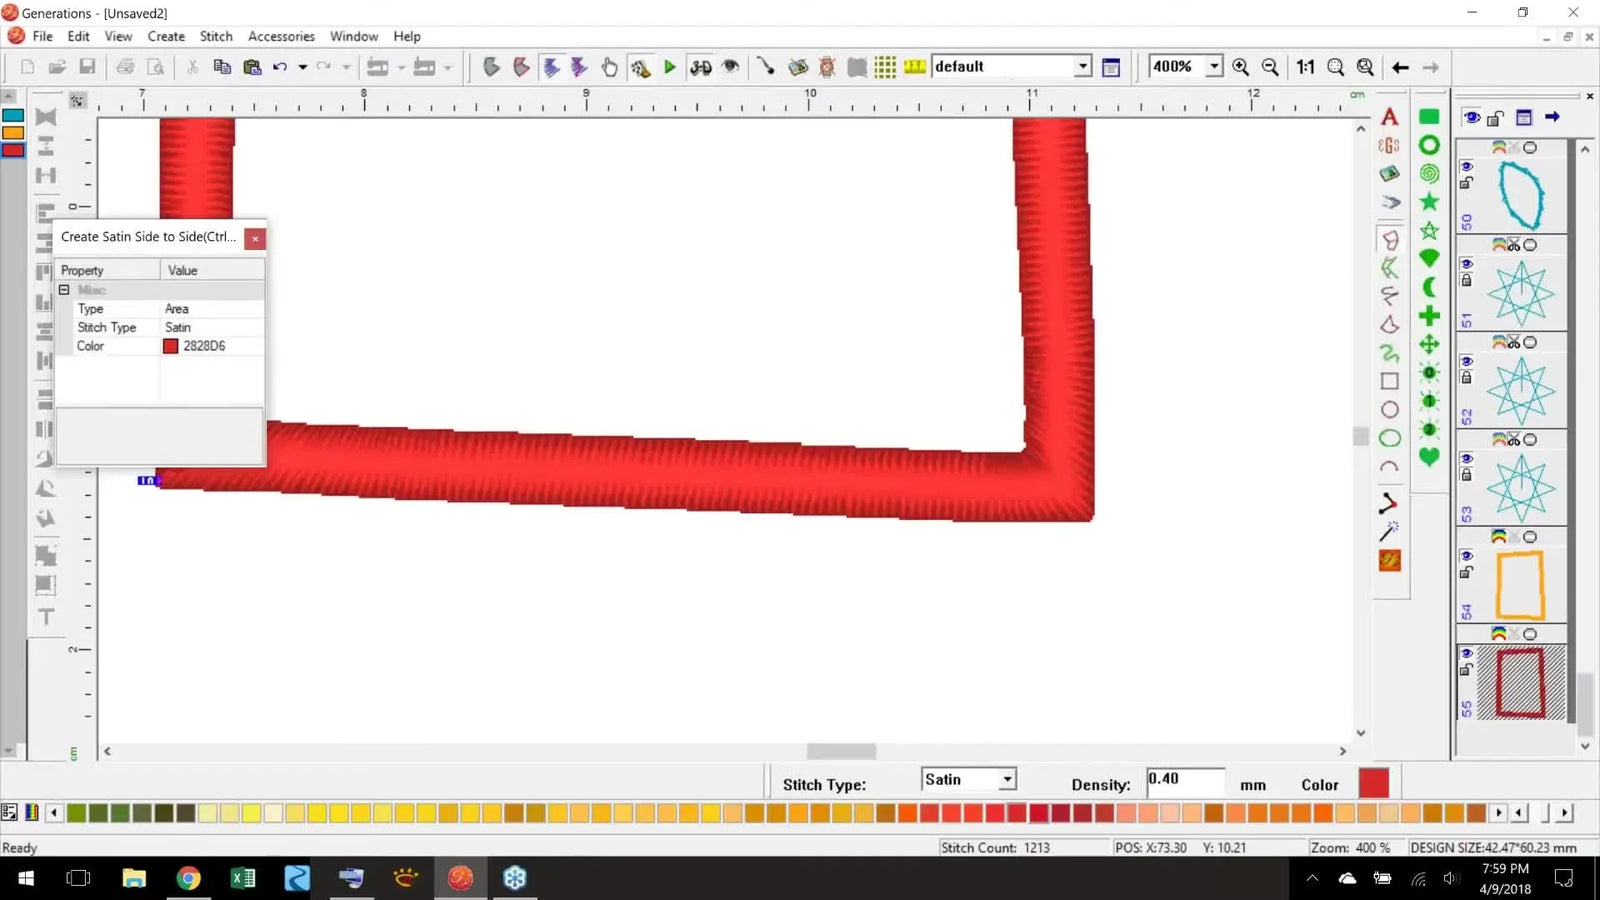Image resolution: width=1600 pixels, height=900 pixels.
Task: Select the green Run/play simulation icon
Action: (668, 67)
